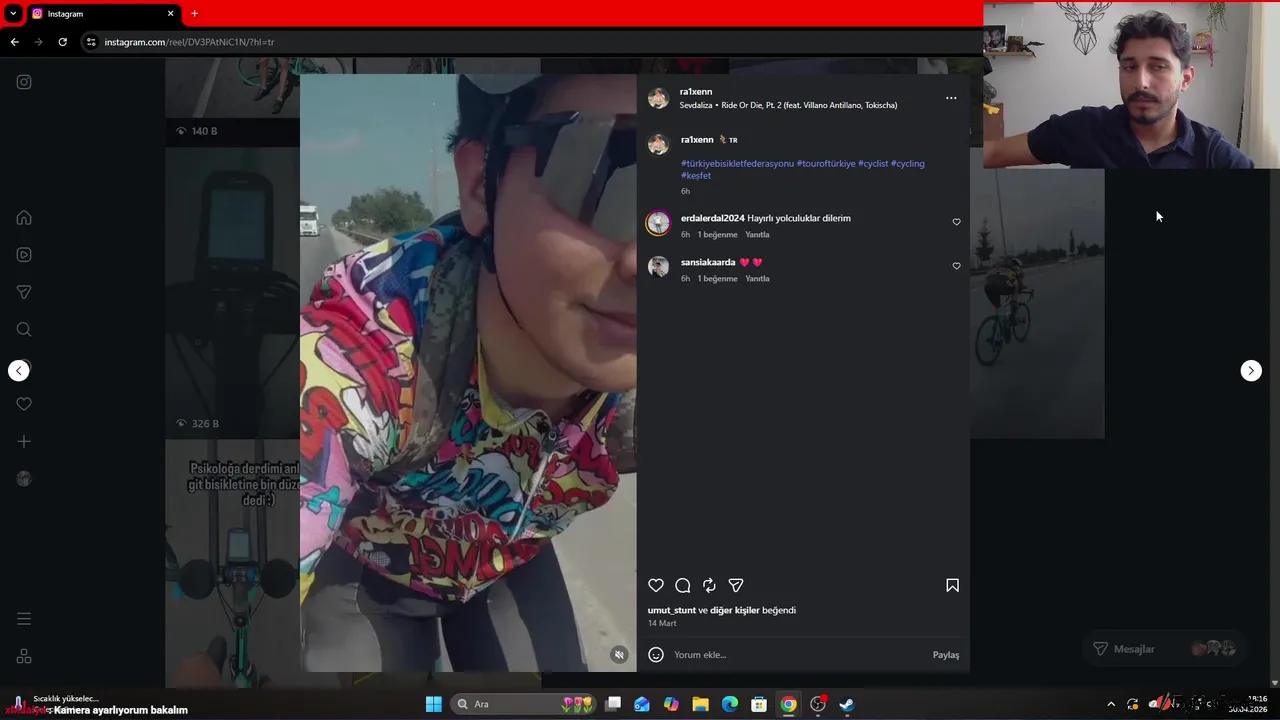This screenshot has height=720, width=1280.
Task: Open a new browser tab with the plus
Action: 194,14
